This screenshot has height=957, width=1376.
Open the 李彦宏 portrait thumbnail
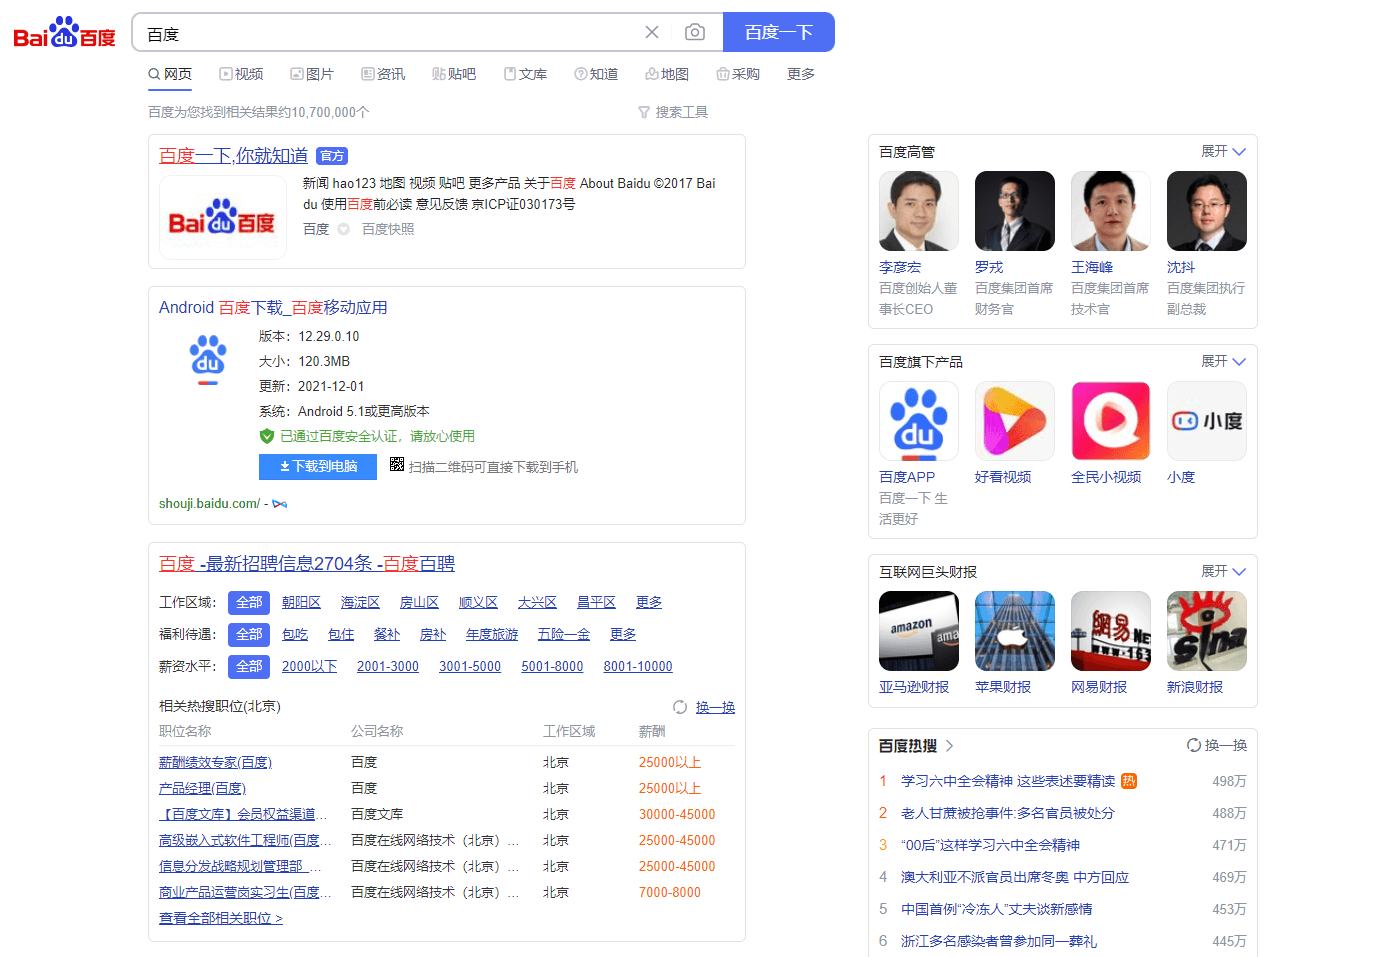pyautogui.click(x=918, y=211)
